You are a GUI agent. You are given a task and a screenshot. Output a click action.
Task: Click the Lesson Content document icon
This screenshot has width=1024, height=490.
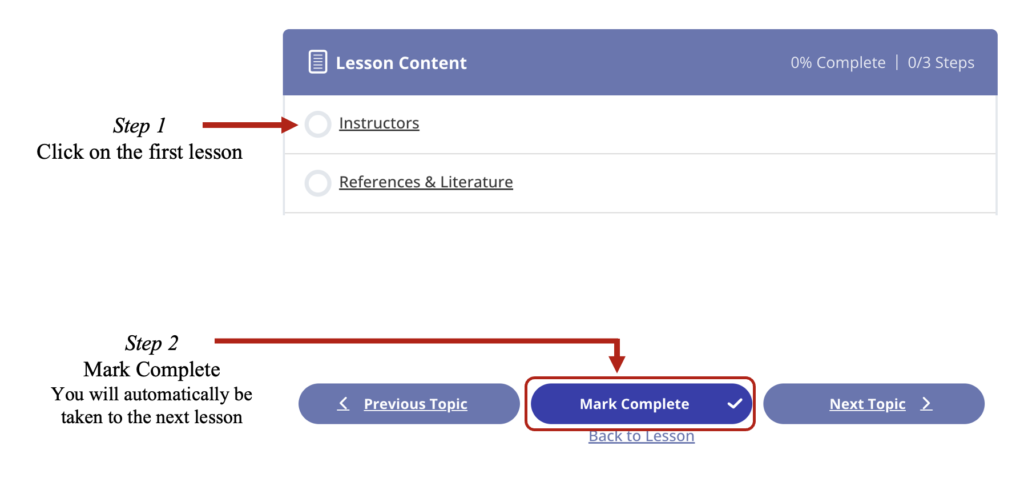(x=318, y=62)
